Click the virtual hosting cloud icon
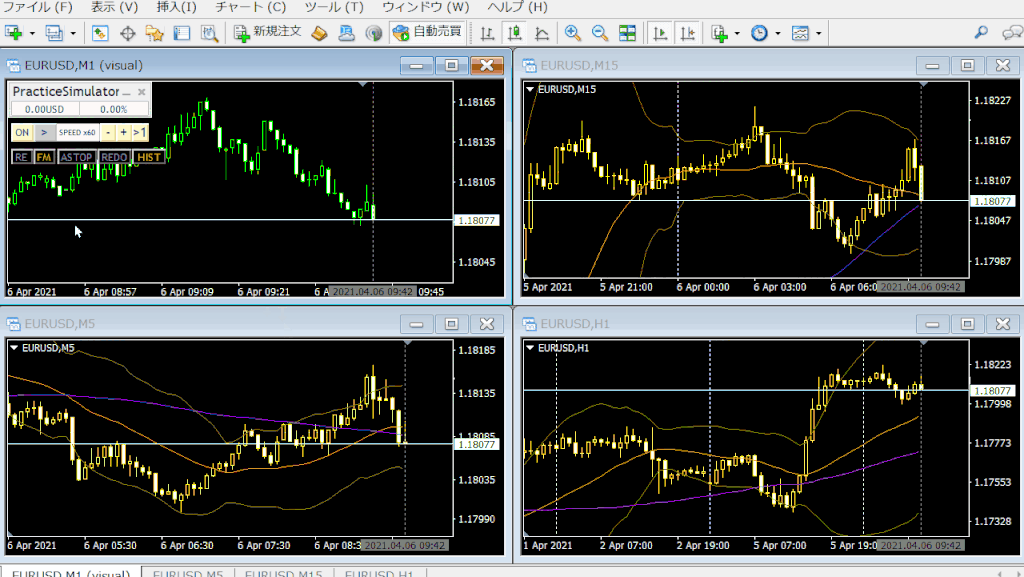The width and height of the screenshot is (1024, 577). click(x=346, y=33)
